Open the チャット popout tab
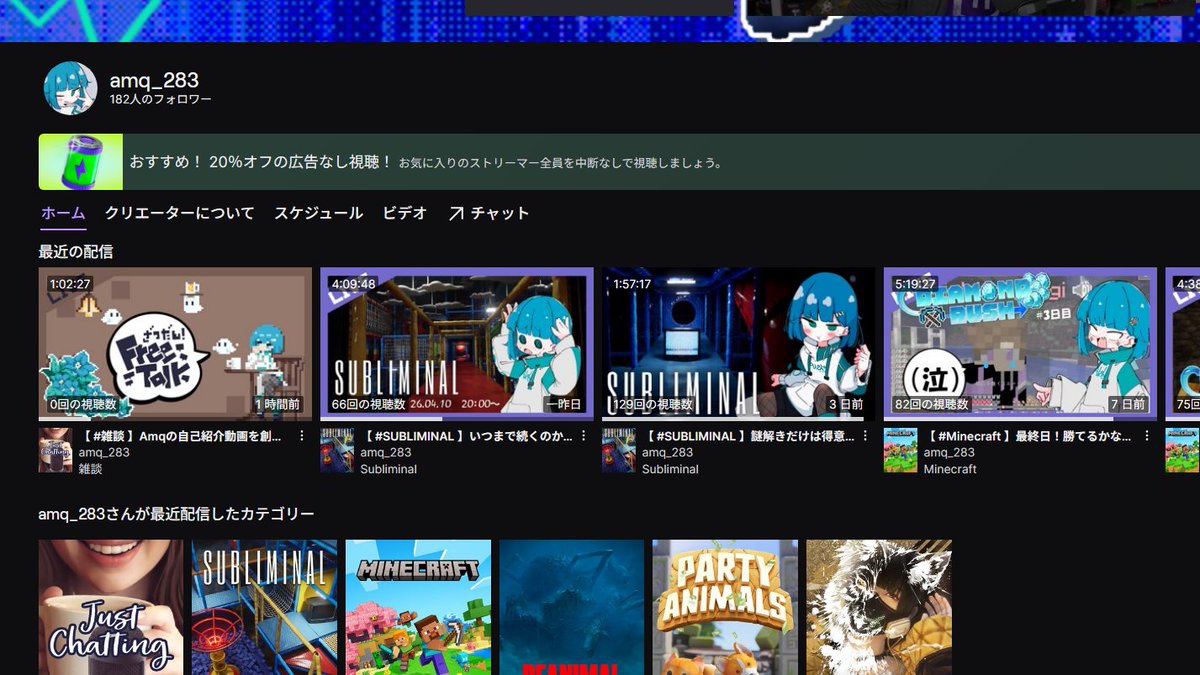Image resolution: width=1200 pixels, height=675 pixels. 489,213
